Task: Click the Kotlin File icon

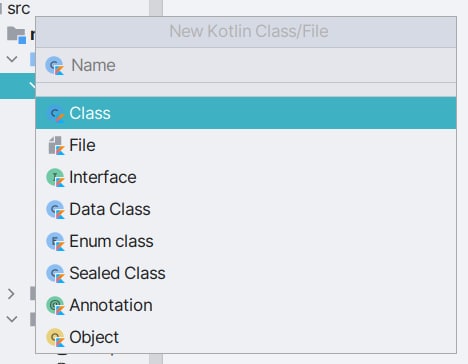Action: [x=56, y=146]
